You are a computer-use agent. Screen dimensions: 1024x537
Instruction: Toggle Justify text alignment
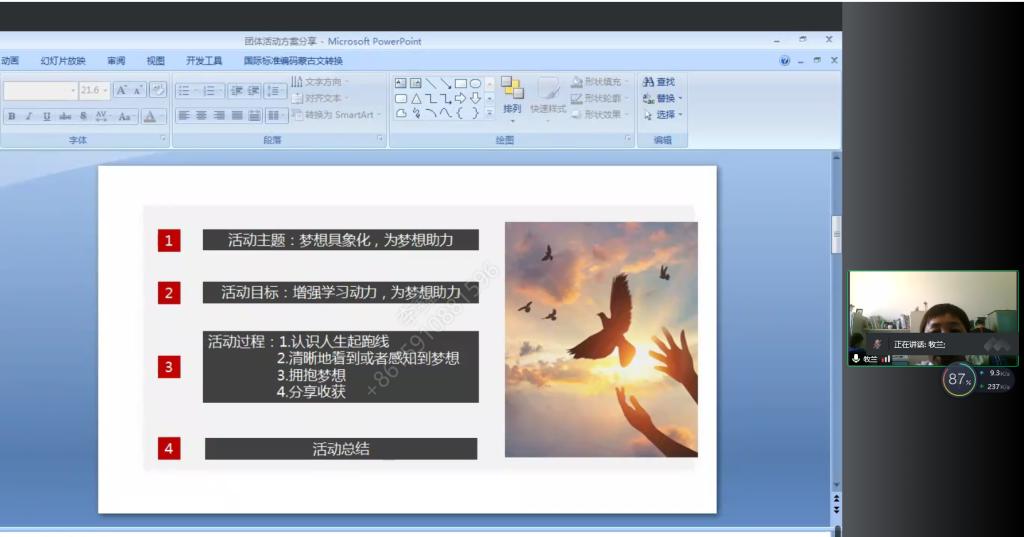click(x=237, y=116)
